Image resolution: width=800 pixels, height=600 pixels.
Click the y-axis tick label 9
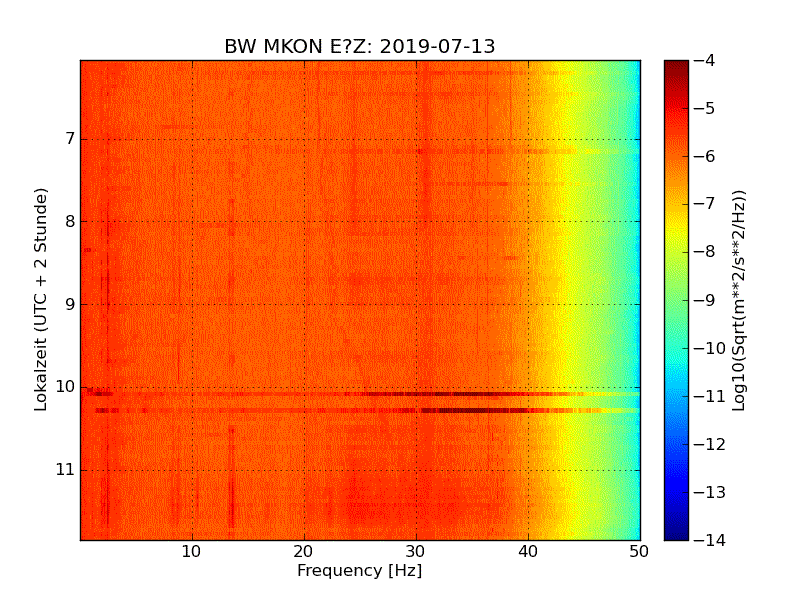coord(70,304)
